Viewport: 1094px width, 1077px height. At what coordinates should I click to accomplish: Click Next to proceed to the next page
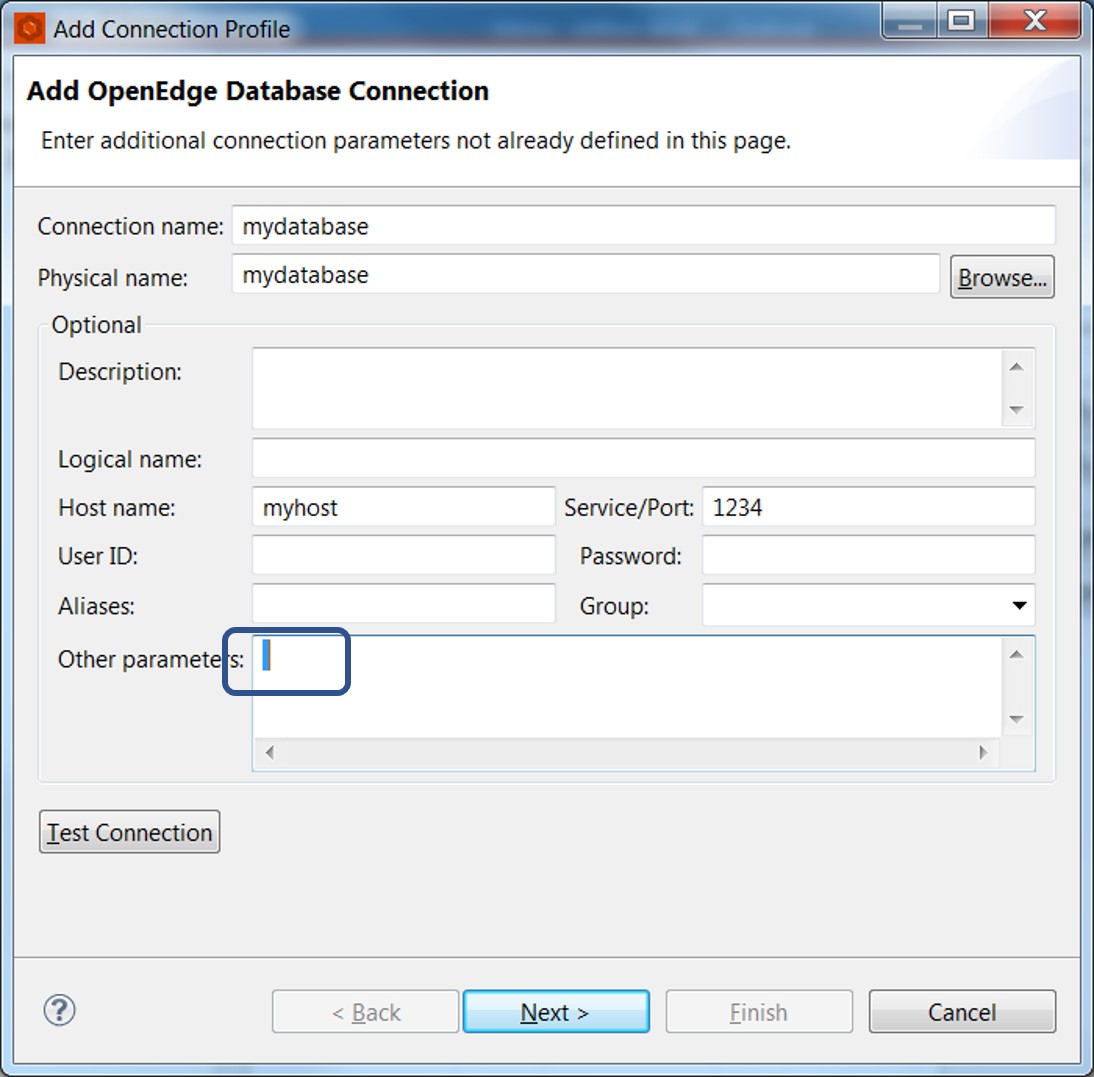556,1011
